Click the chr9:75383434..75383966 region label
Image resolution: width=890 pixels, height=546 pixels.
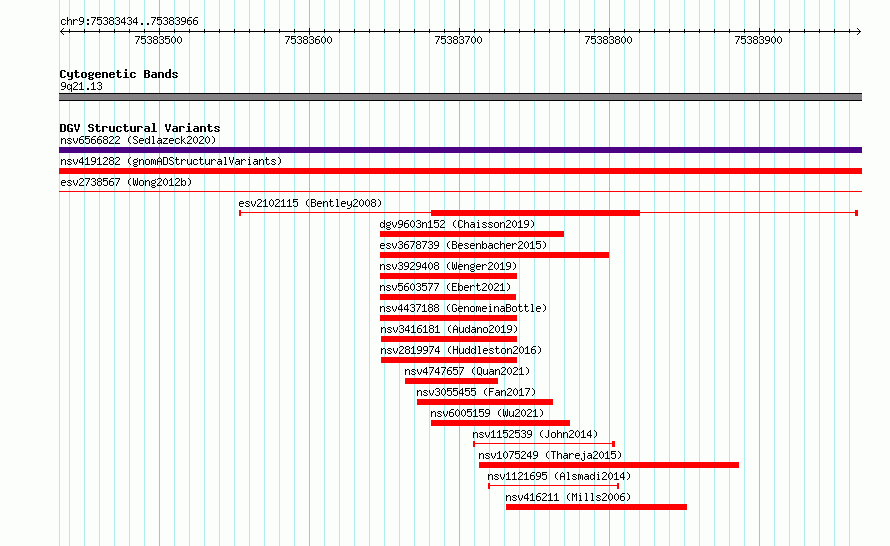click(129, 22)
